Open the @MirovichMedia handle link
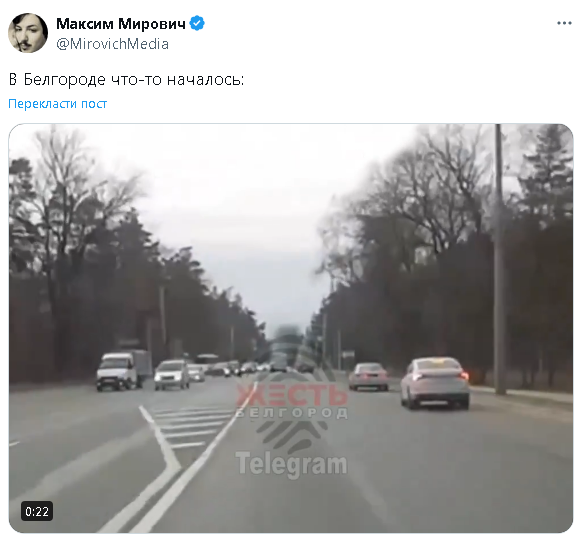582x540 pixels. pyautogui.click(x=112, y=44)
